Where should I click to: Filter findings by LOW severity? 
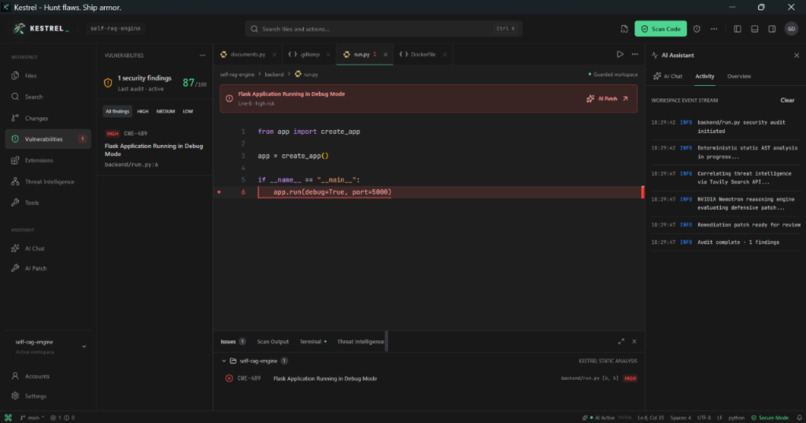pyautogui.click(x=188, y=111)
